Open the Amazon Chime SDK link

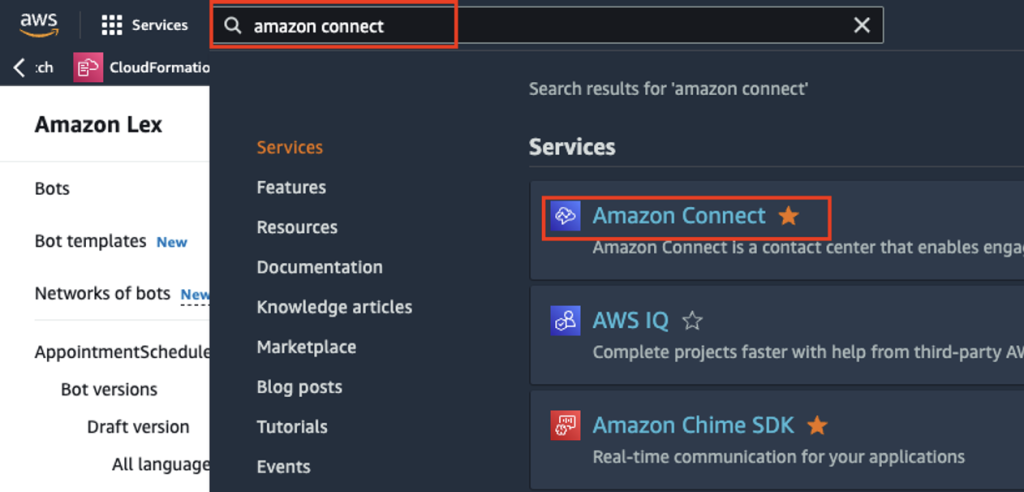pos(693,425)
